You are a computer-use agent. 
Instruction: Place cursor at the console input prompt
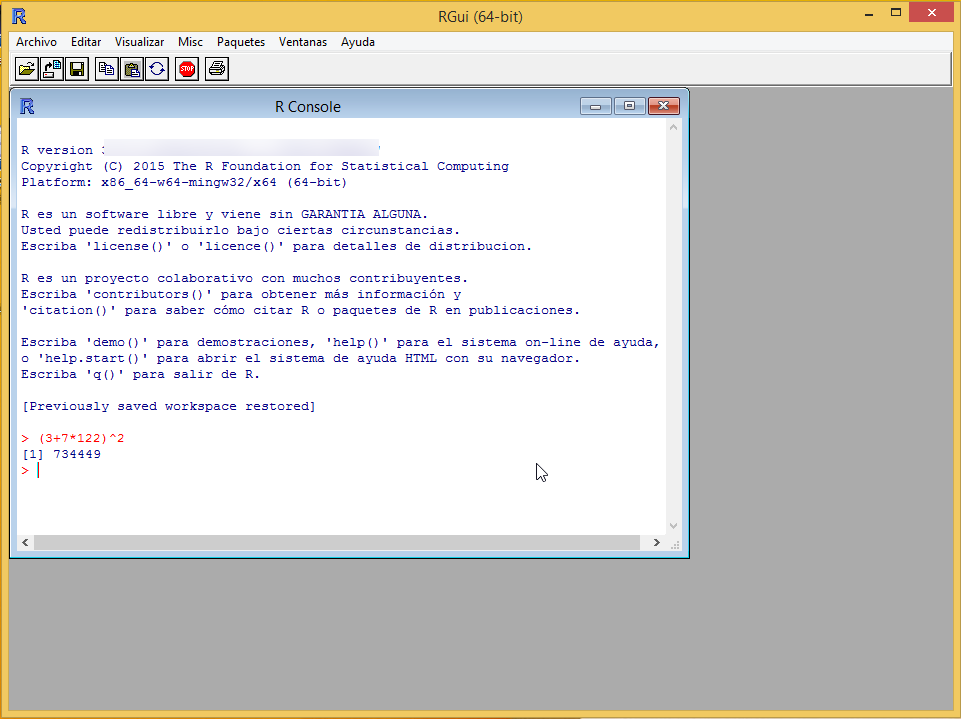(38, 470)
